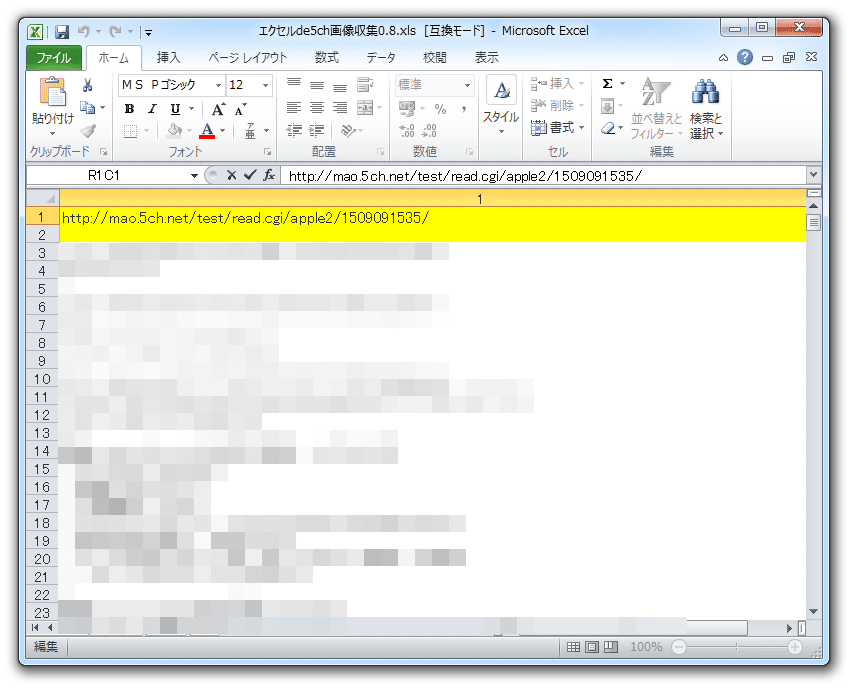
Task: Open the スタイル styles button
Action: [x=501, y=106]
